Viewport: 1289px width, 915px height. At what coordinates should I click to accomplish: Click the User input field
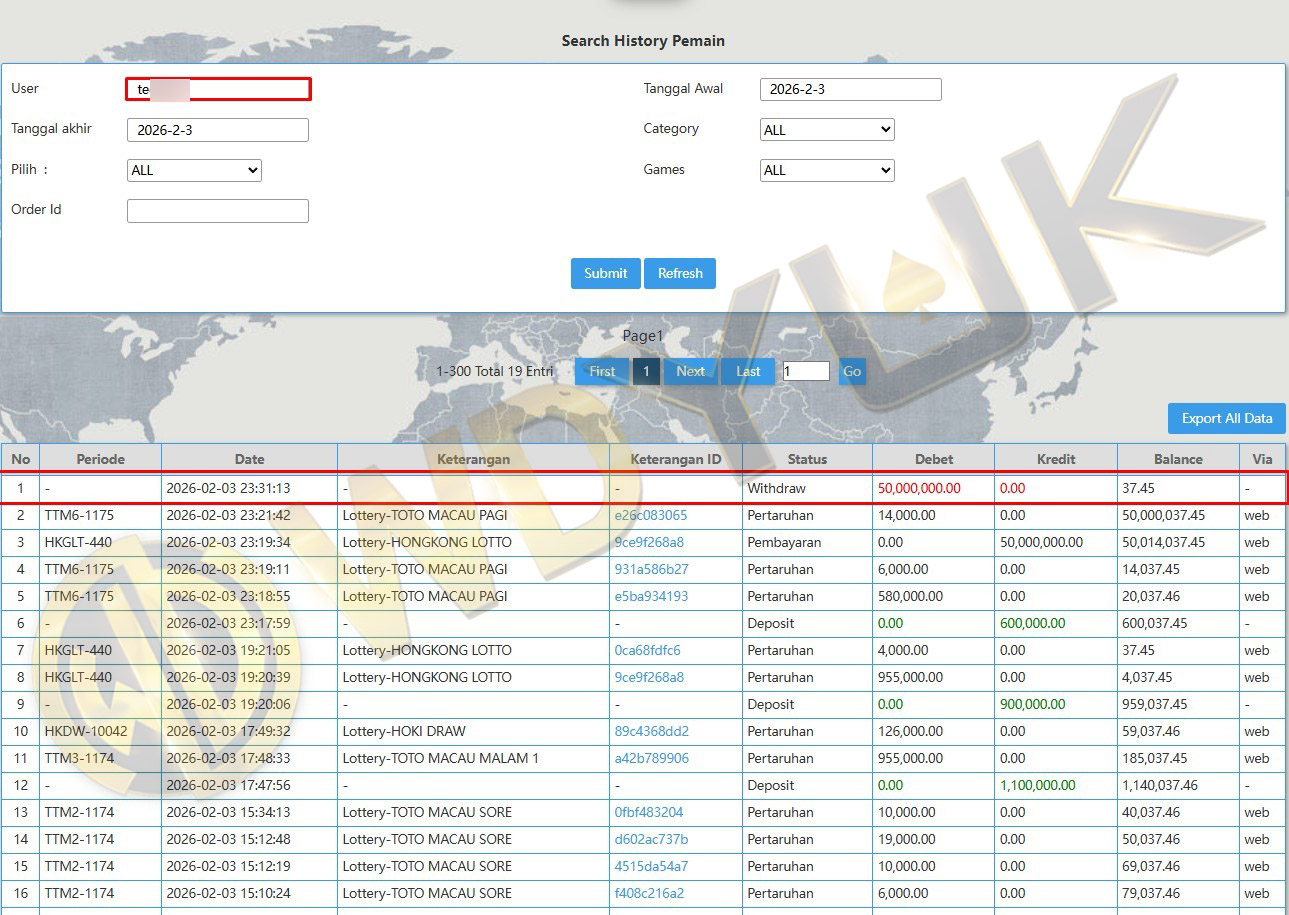point(218,89)
